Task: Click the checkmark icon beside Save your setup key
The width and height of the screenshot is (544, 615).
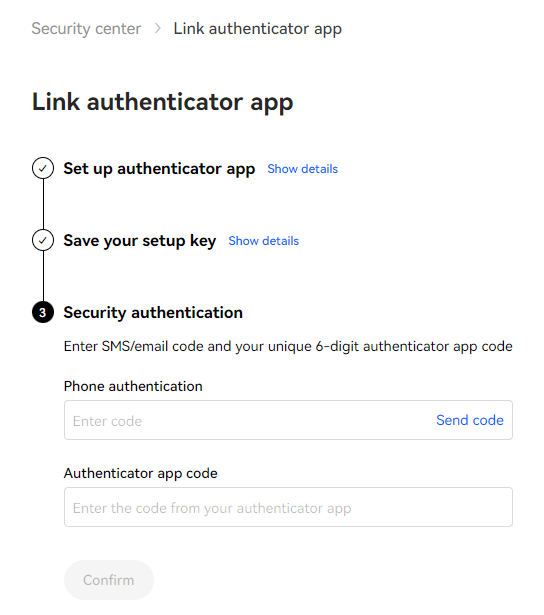Action: coord(43,240)
